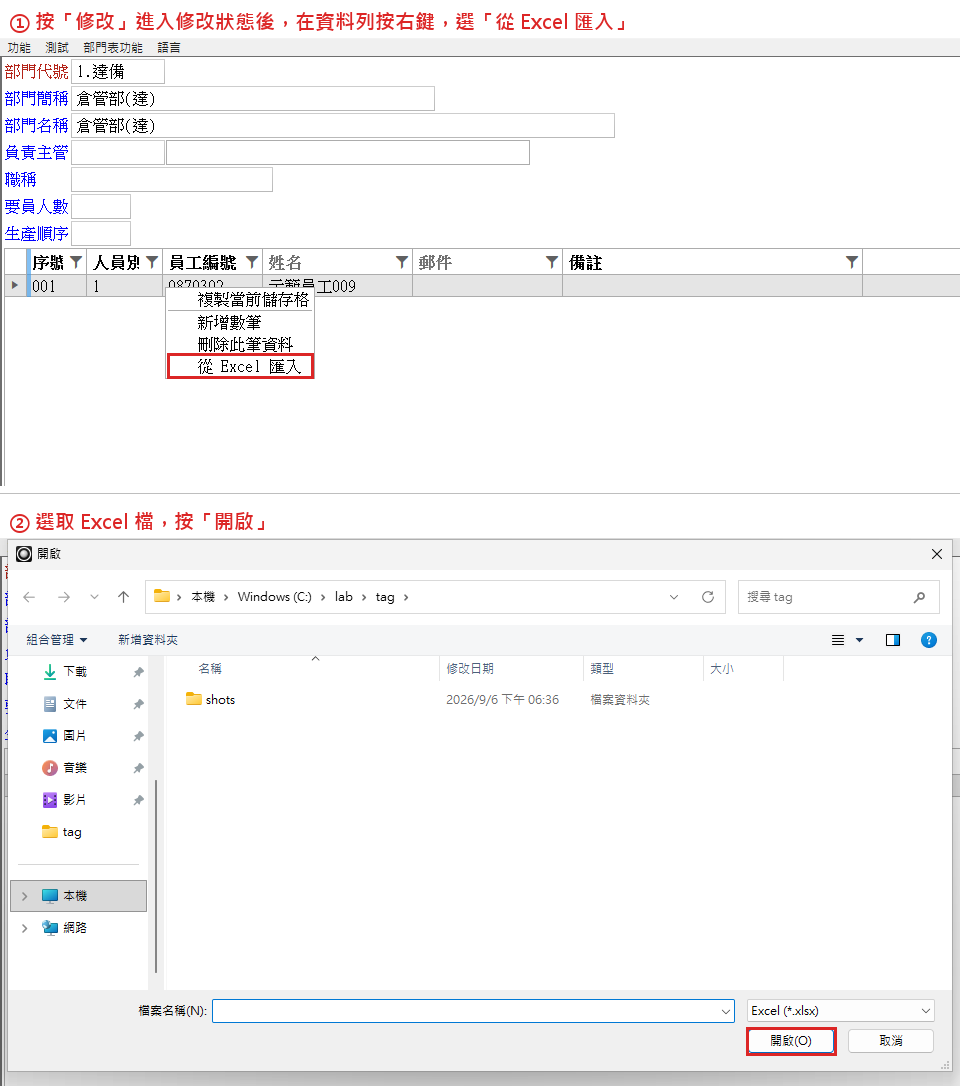Open 影片 in quick access
960x1086 pixels.
point(75,800)
